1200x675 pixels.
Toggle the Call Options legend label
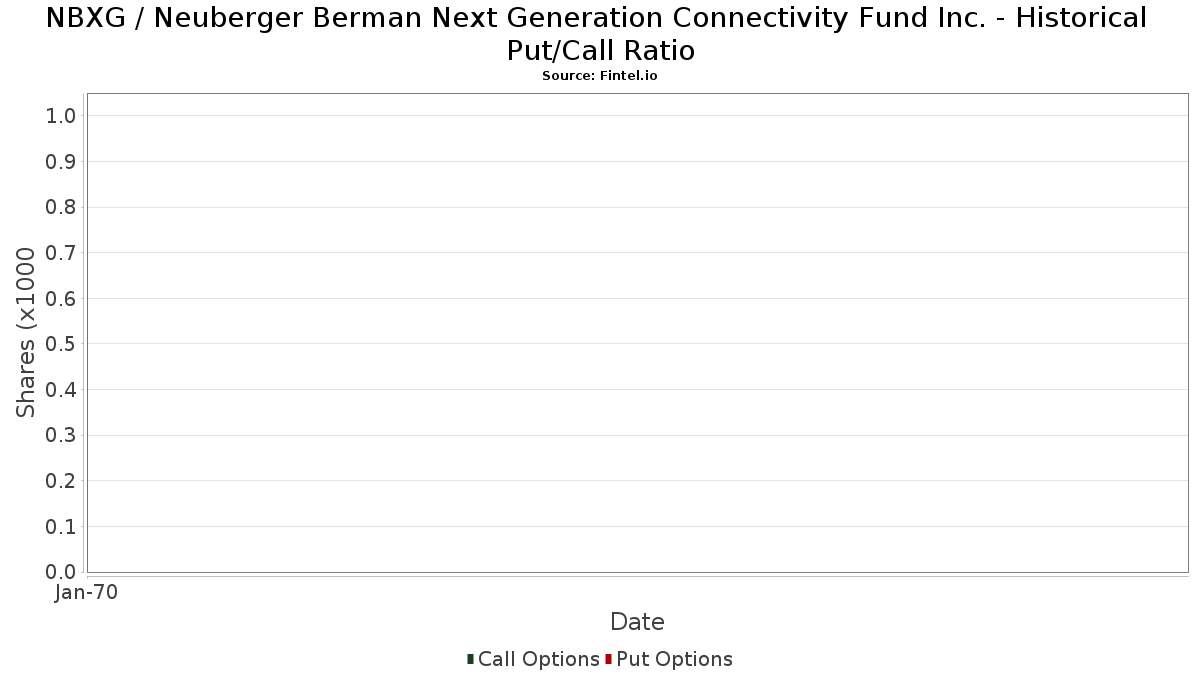pyautogui.click(x=539, y=659)
